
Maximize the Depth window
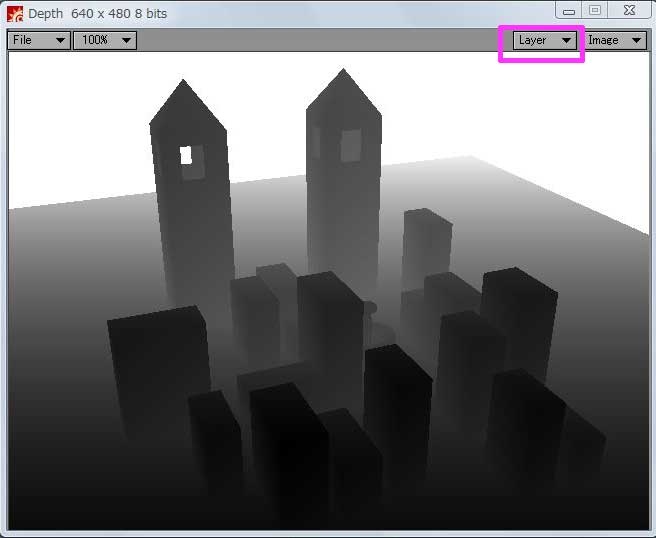click(x=595, y=10)
